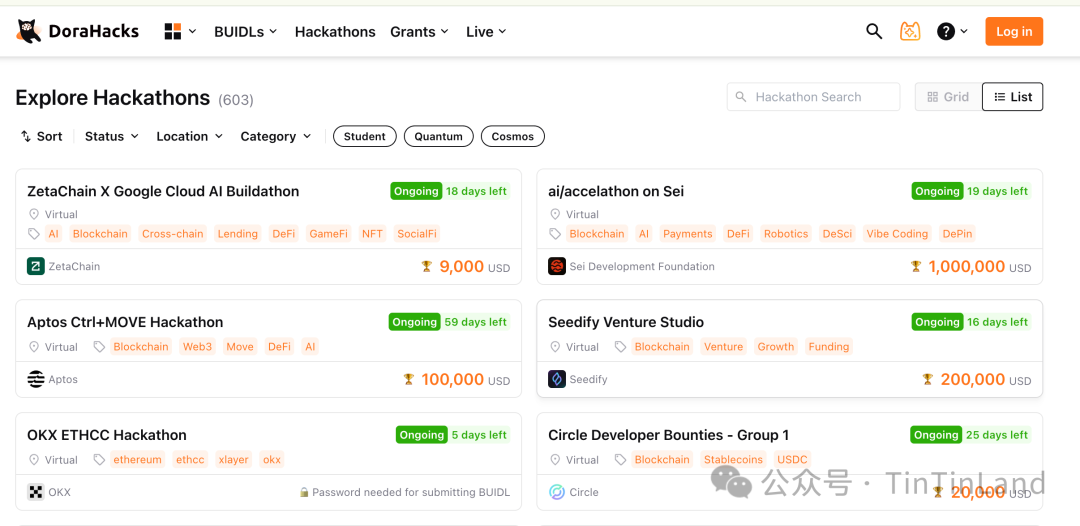Expand the Grants menu
This screenshot has height=526, width=1080.
(x=419, y=32)
